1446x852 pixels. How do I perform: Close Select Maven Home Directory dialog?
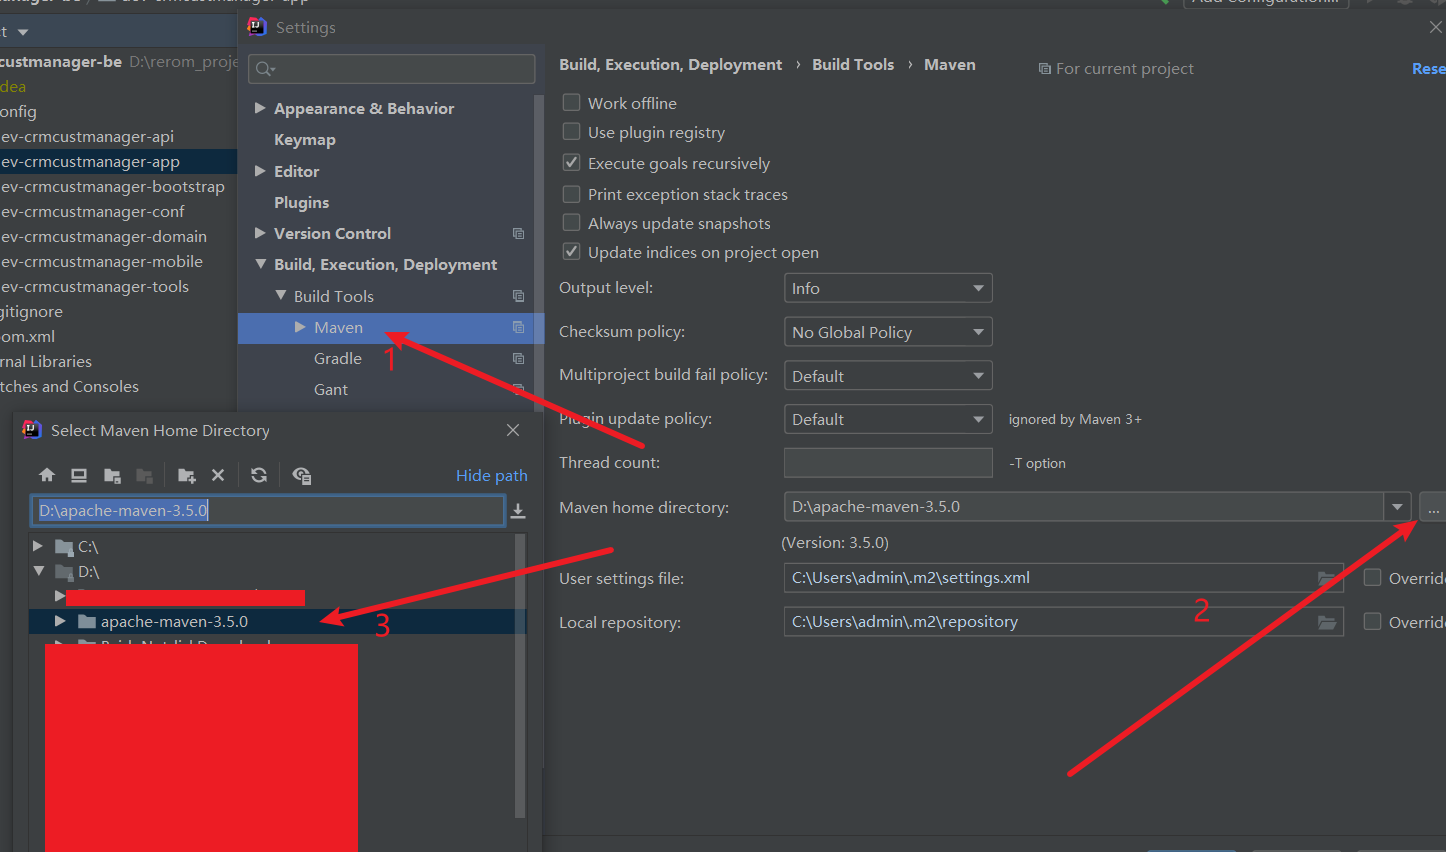(x=513, y=430)
